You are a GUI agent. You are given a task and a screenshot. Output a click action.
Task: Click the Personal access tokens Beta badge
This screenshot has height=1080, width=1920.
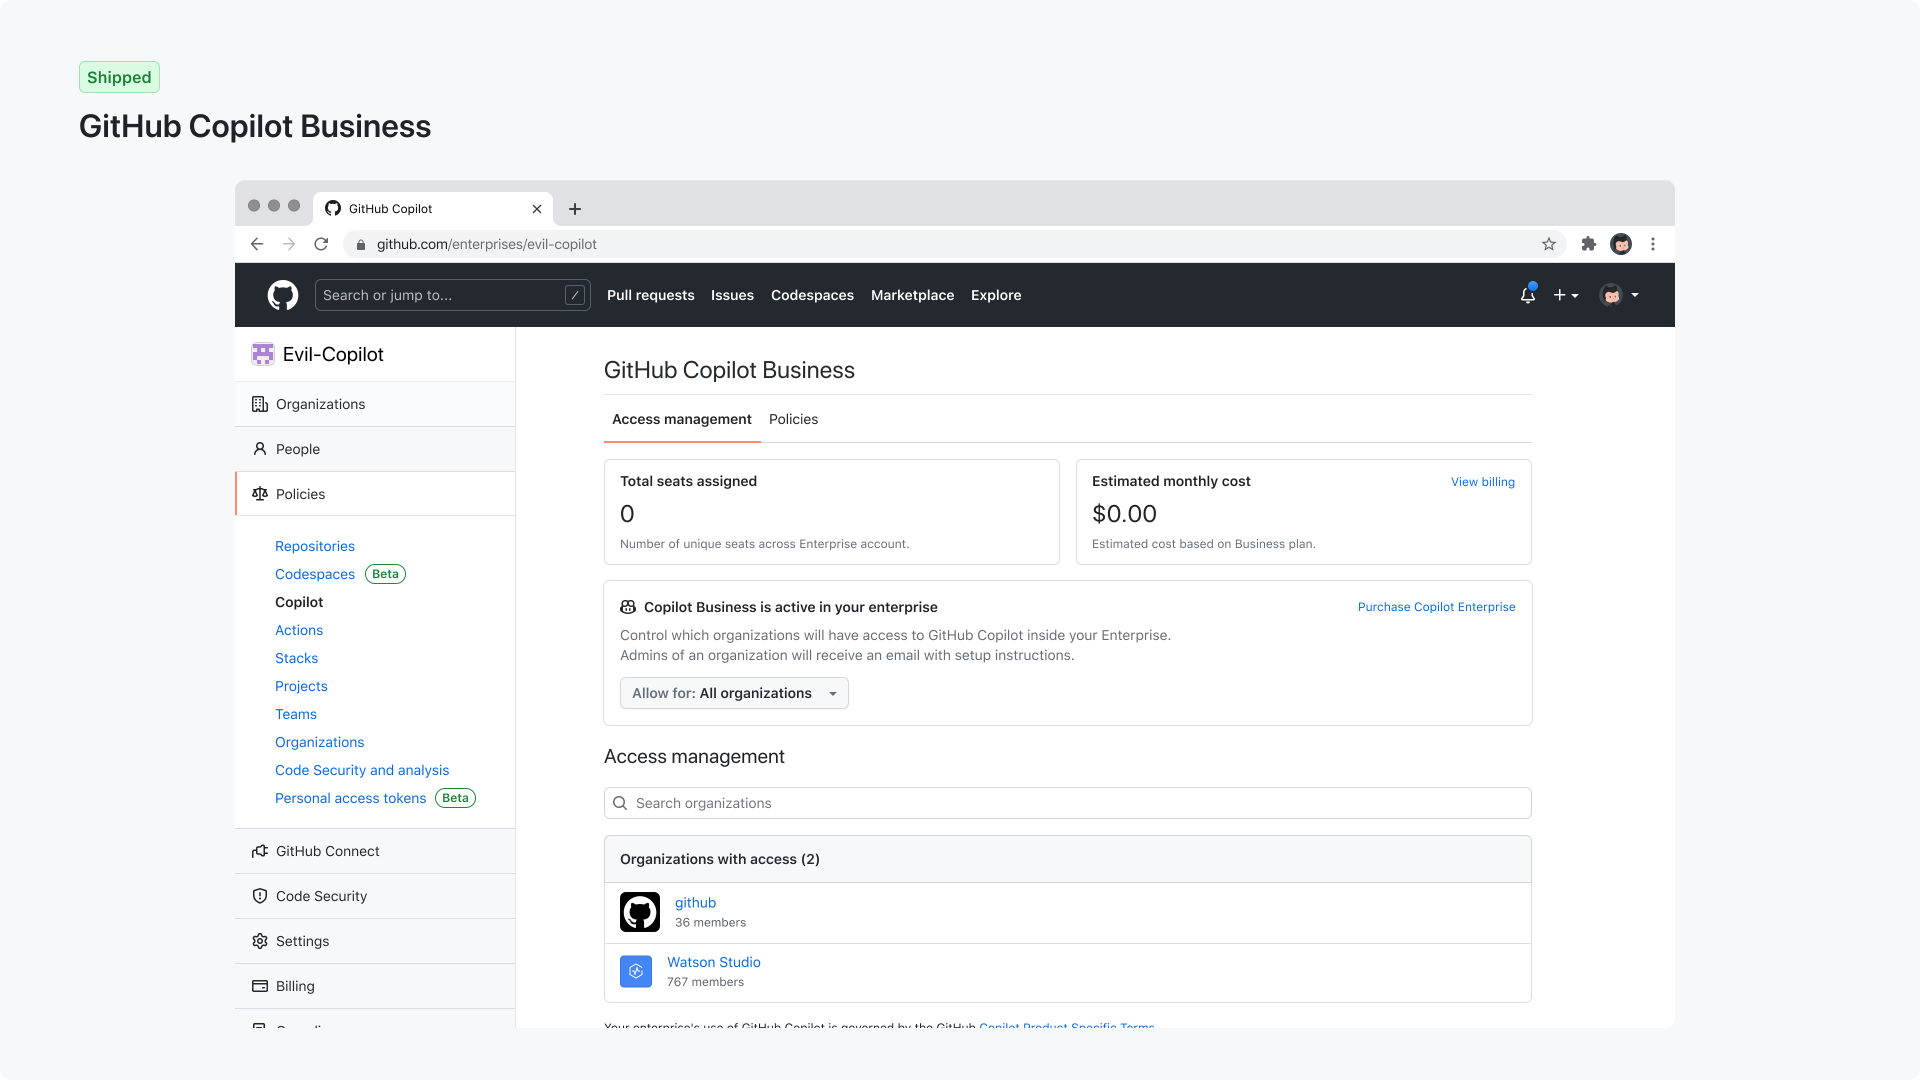[455, 798]
